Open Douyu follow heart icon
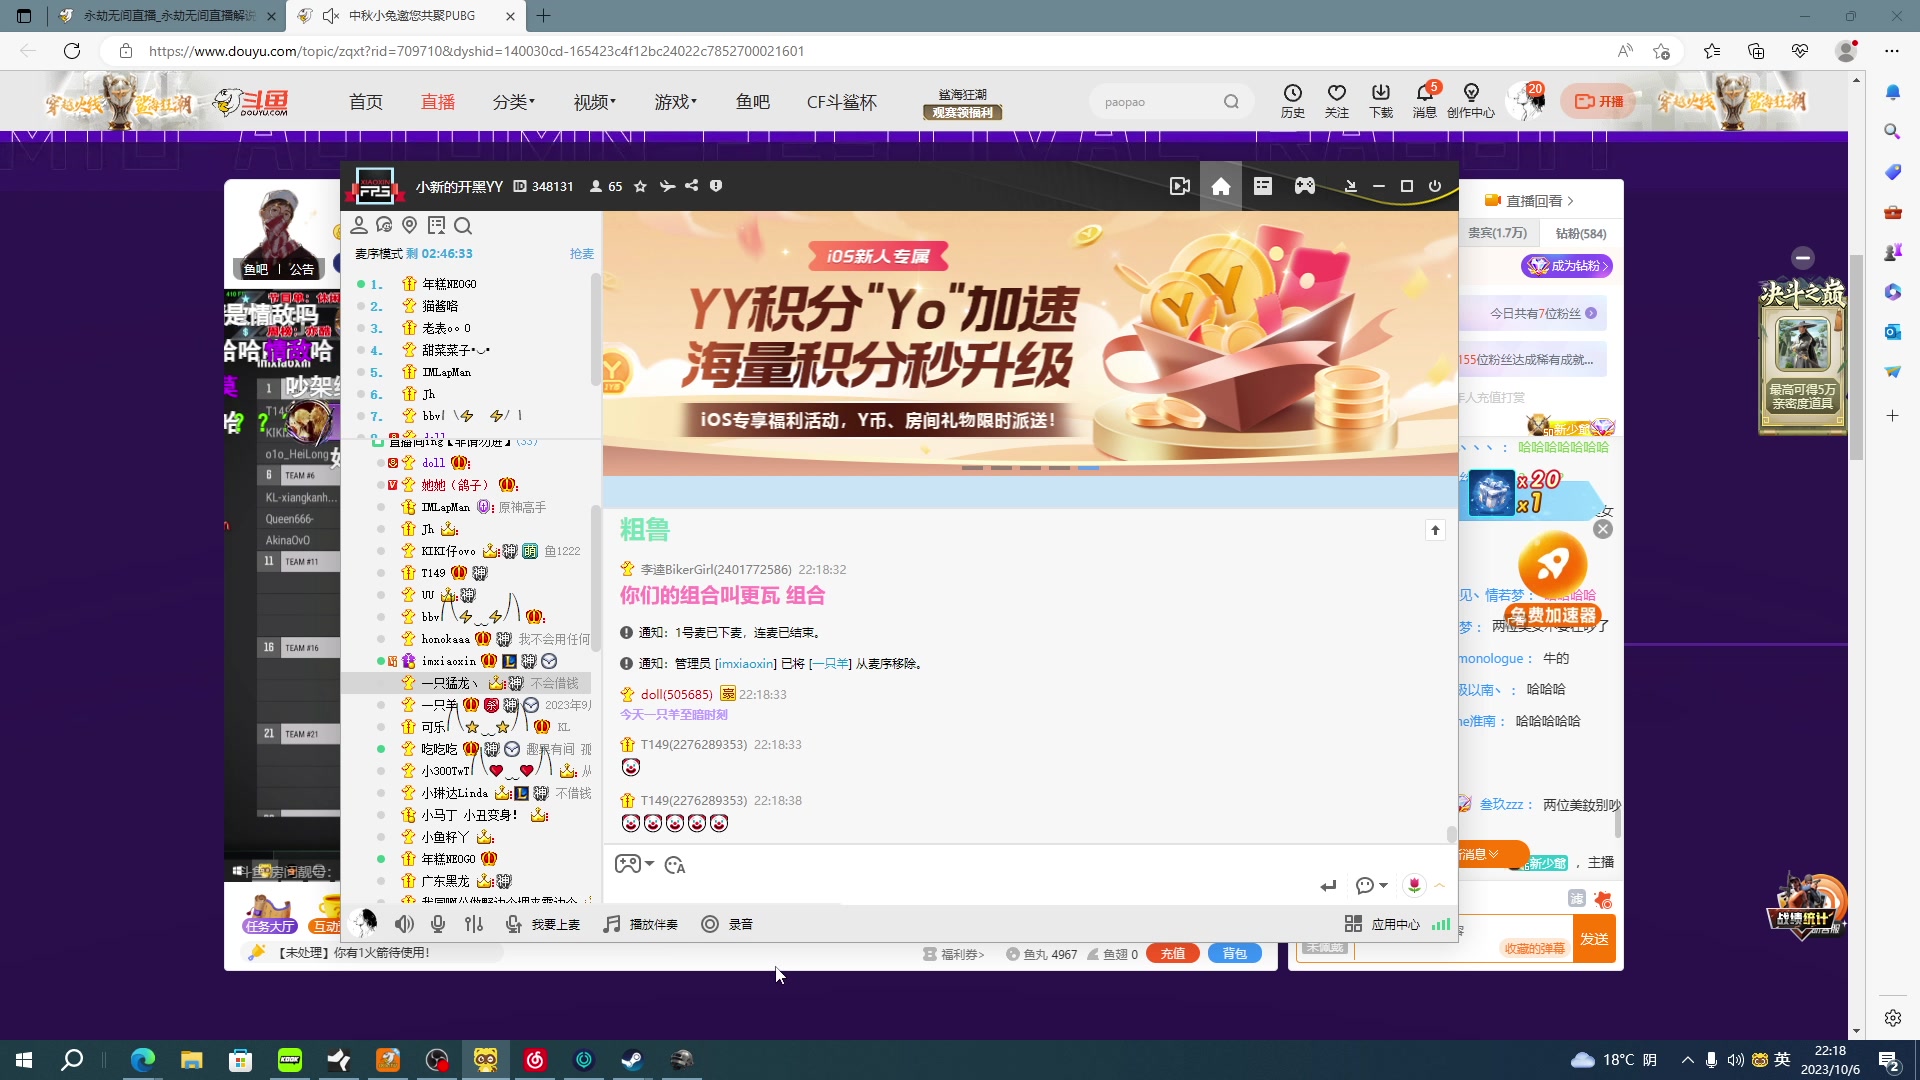 click(x=1337, y=101)
